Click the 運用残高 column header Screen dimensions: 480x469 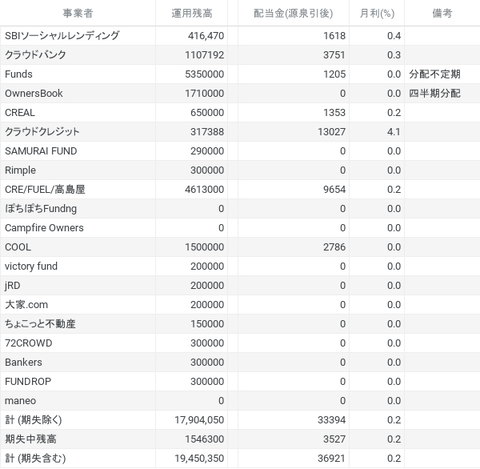click(192, 13)
